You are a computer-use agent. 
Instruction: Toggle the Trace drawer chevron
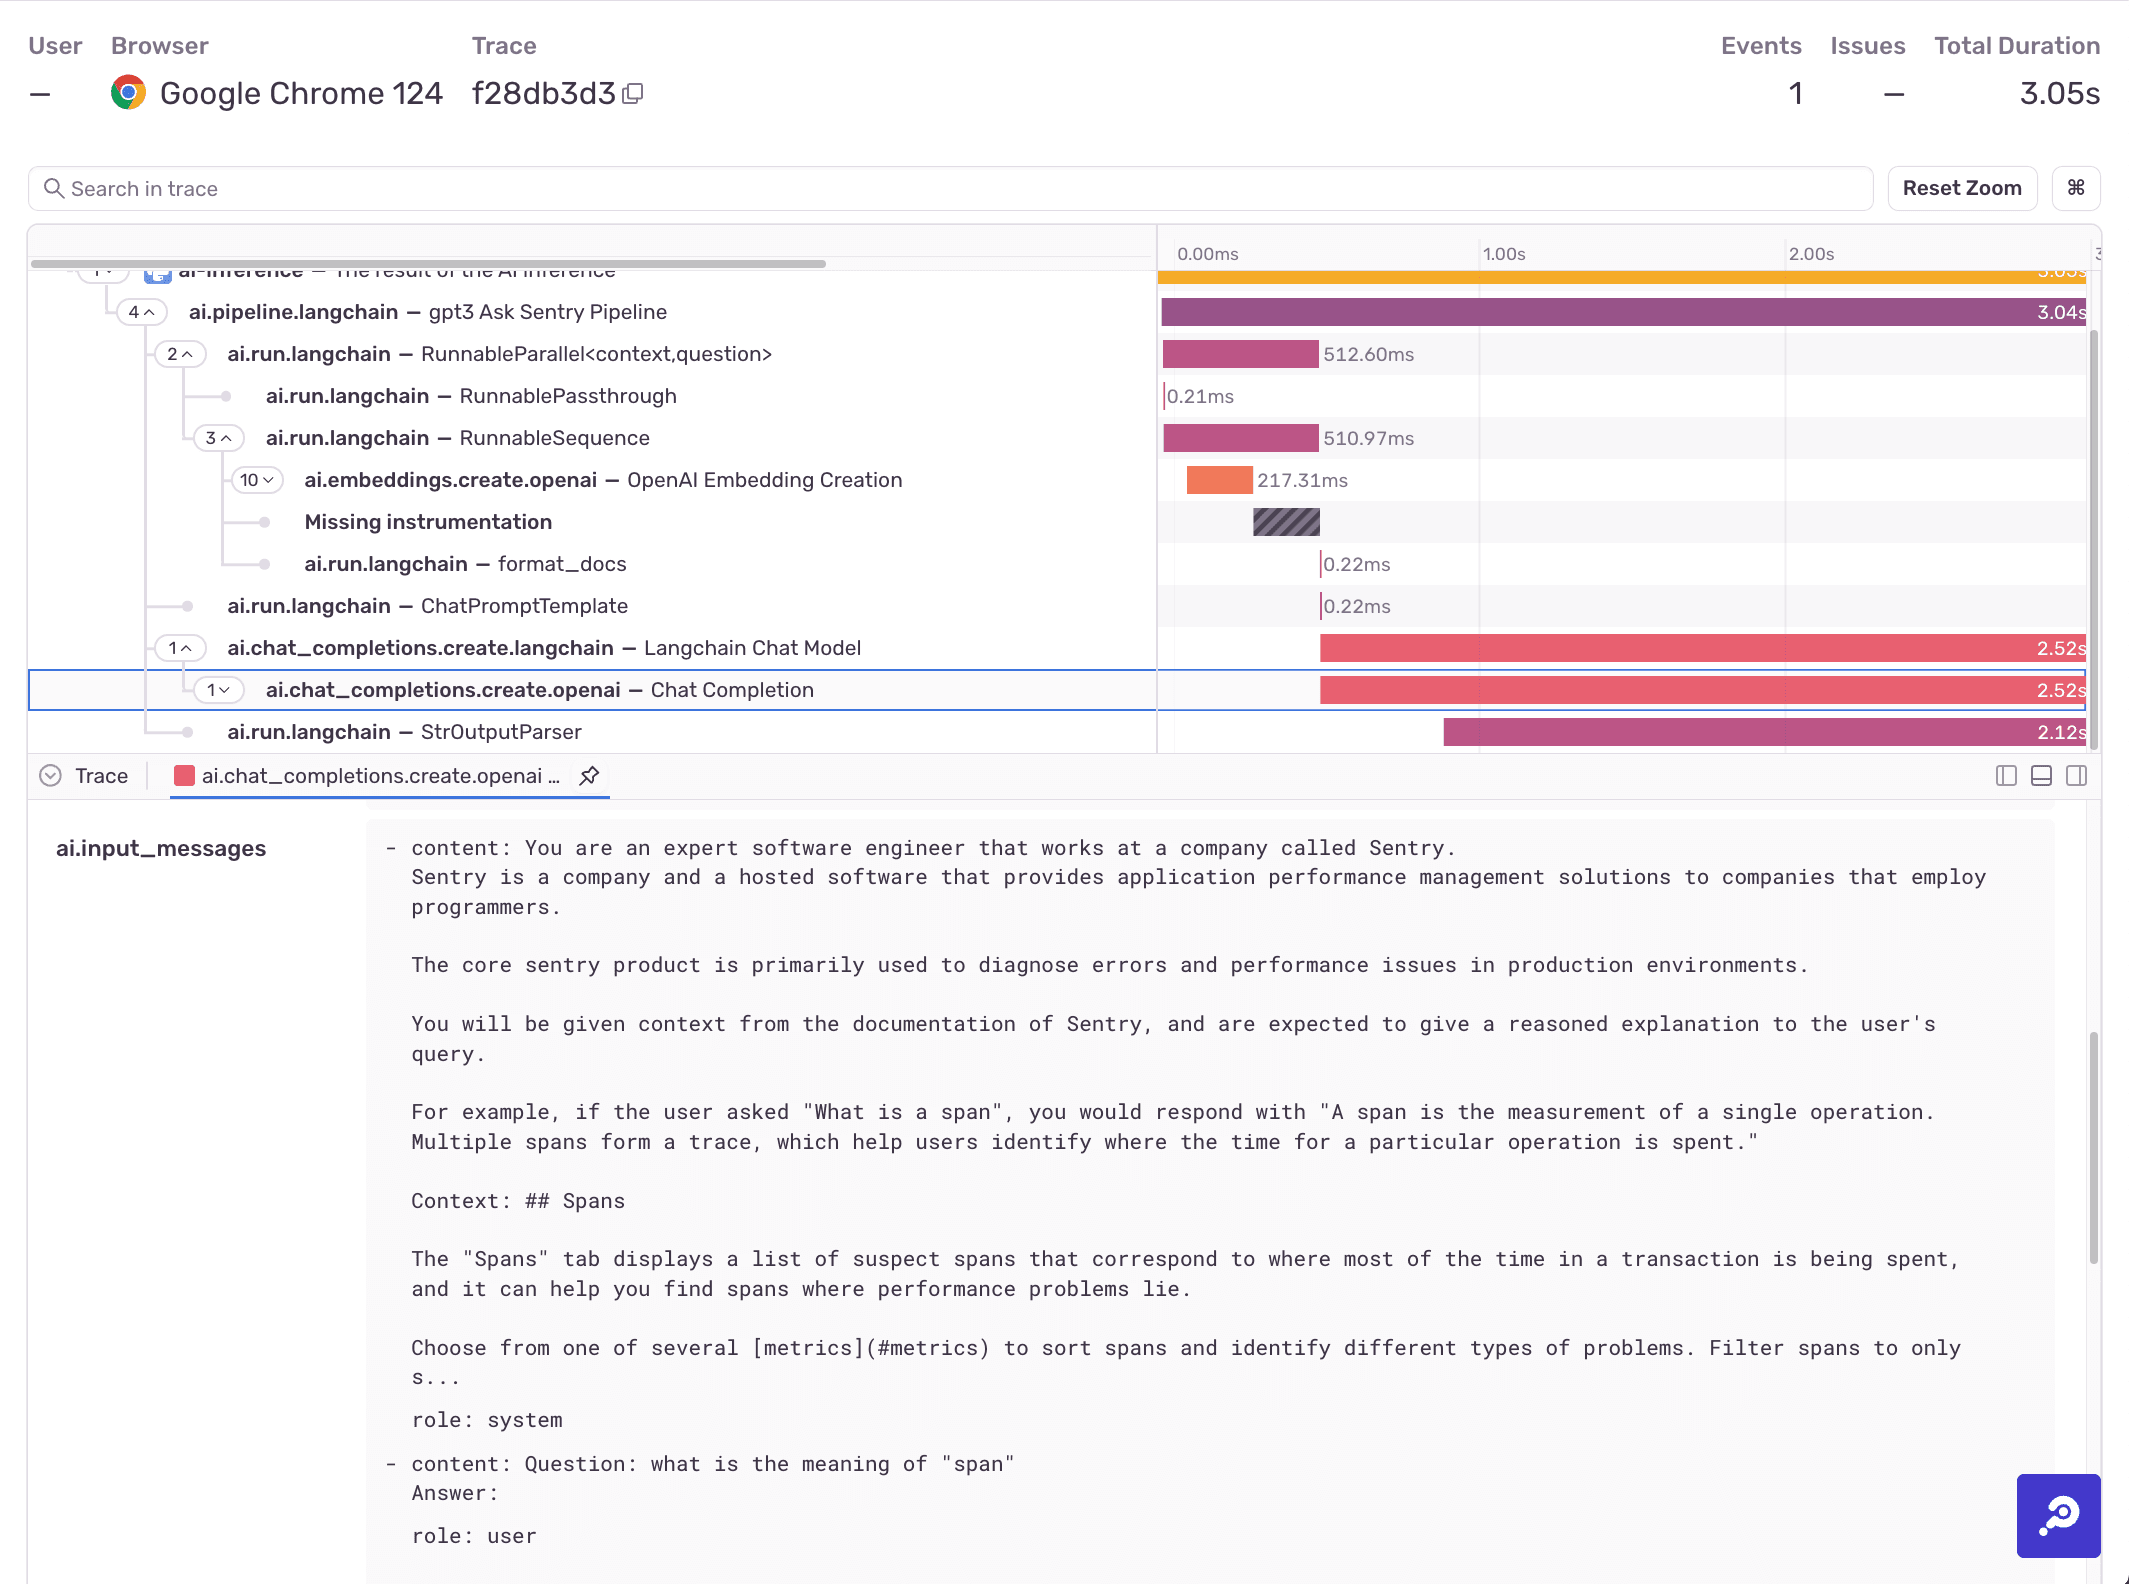click(x=50, y=775)
